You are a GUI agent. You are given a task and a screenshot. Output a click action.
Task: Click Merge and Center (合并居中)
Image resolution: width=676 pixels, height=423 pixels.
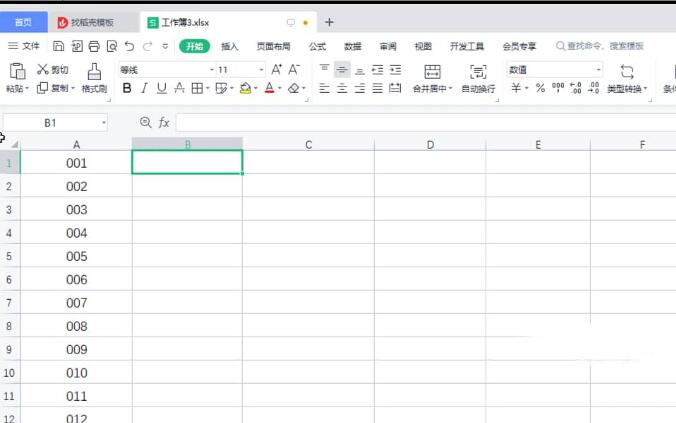432,78
